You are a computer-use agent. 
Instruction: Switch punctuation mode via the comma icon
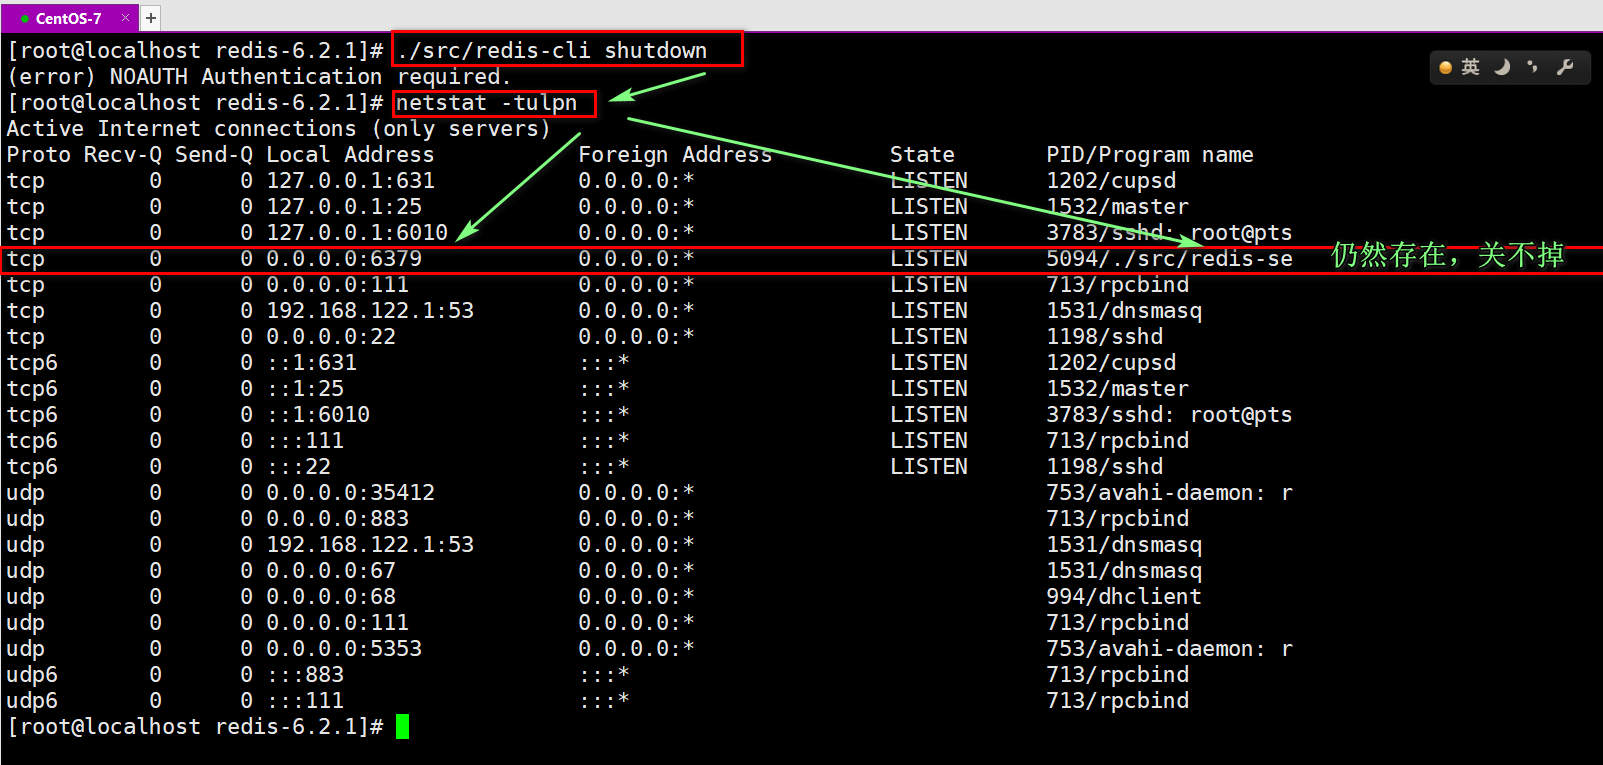click(x=1532, y=67)
